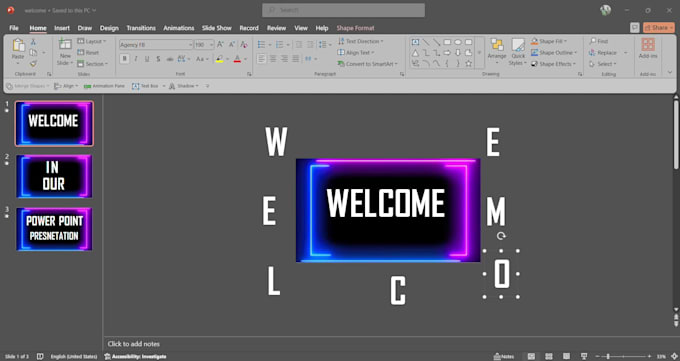Click the Line Spacing icon
Viewport: 680px width, 361px height.
pos(323,45)
